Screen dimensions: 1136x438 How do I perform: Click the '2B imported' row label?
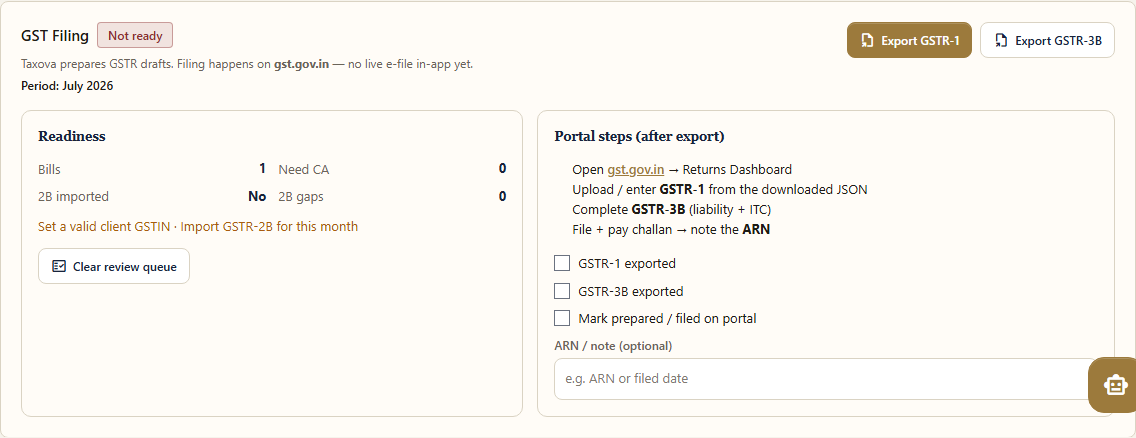coord(74,196)
